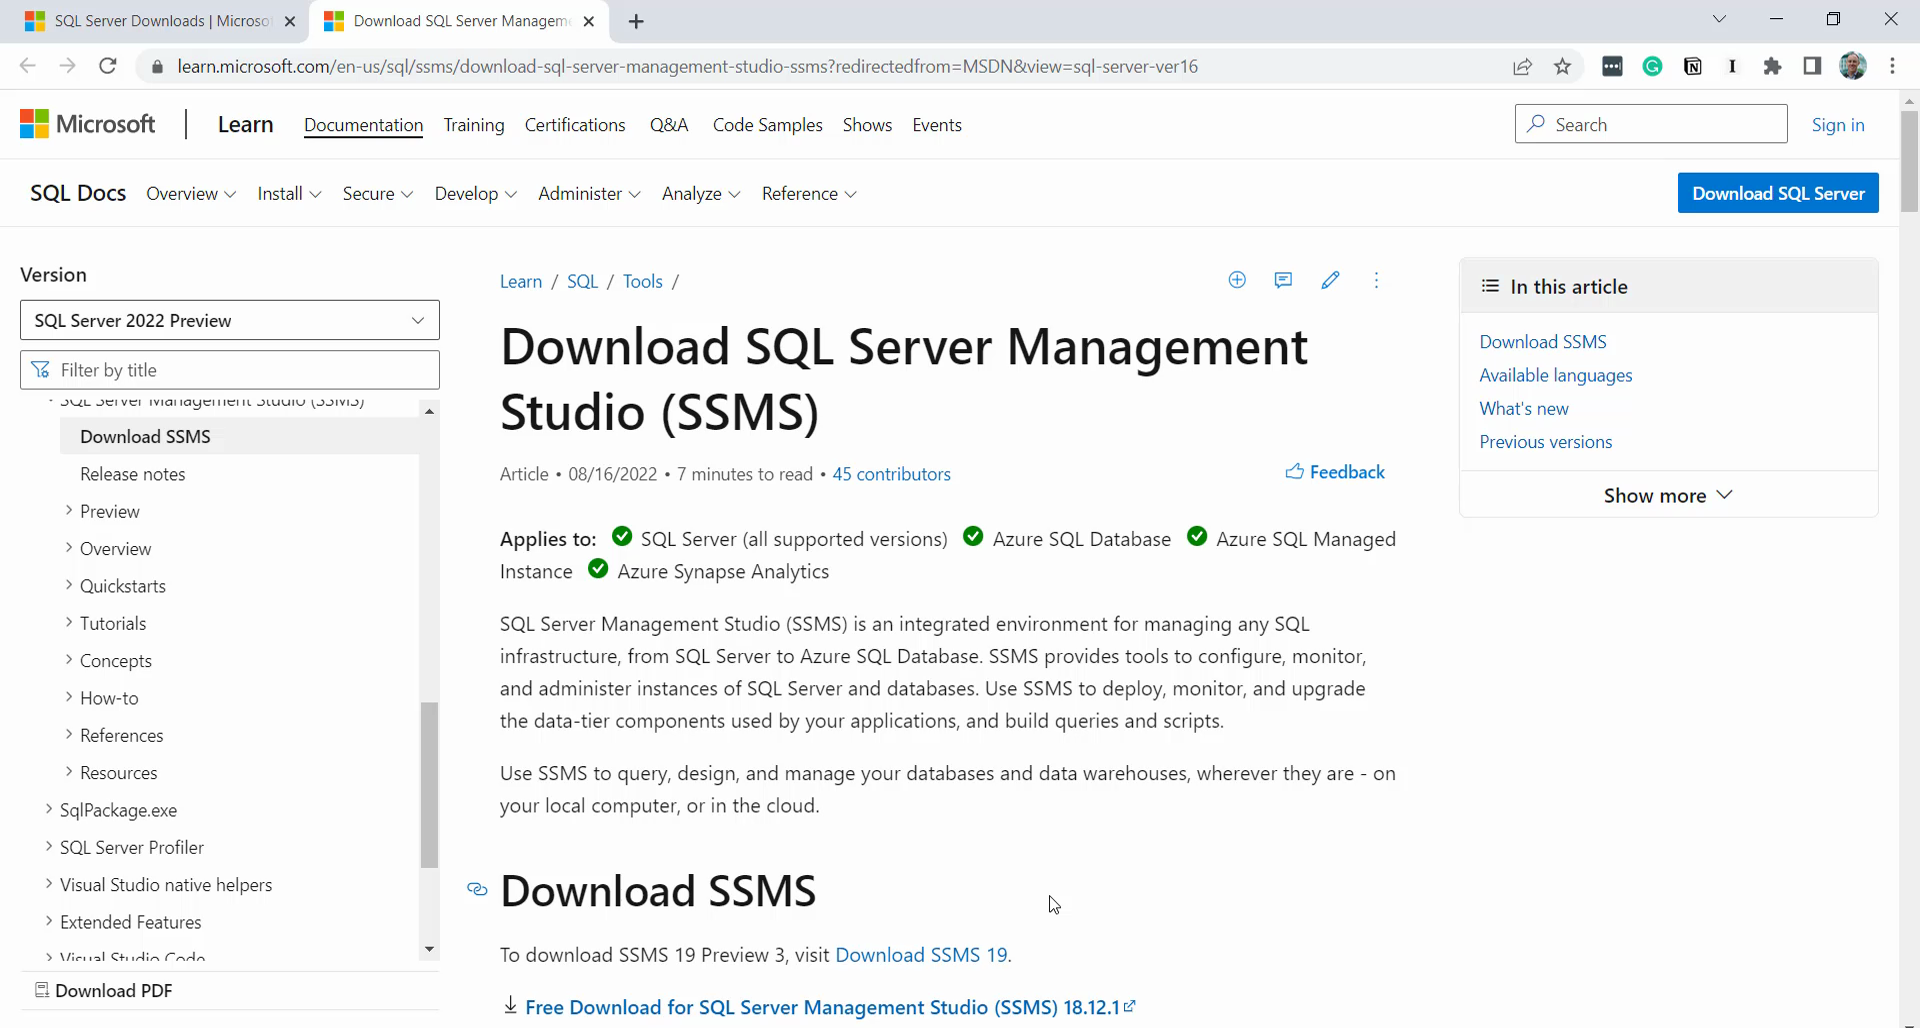Click the browser share page icon

[x=1522, y=67]
